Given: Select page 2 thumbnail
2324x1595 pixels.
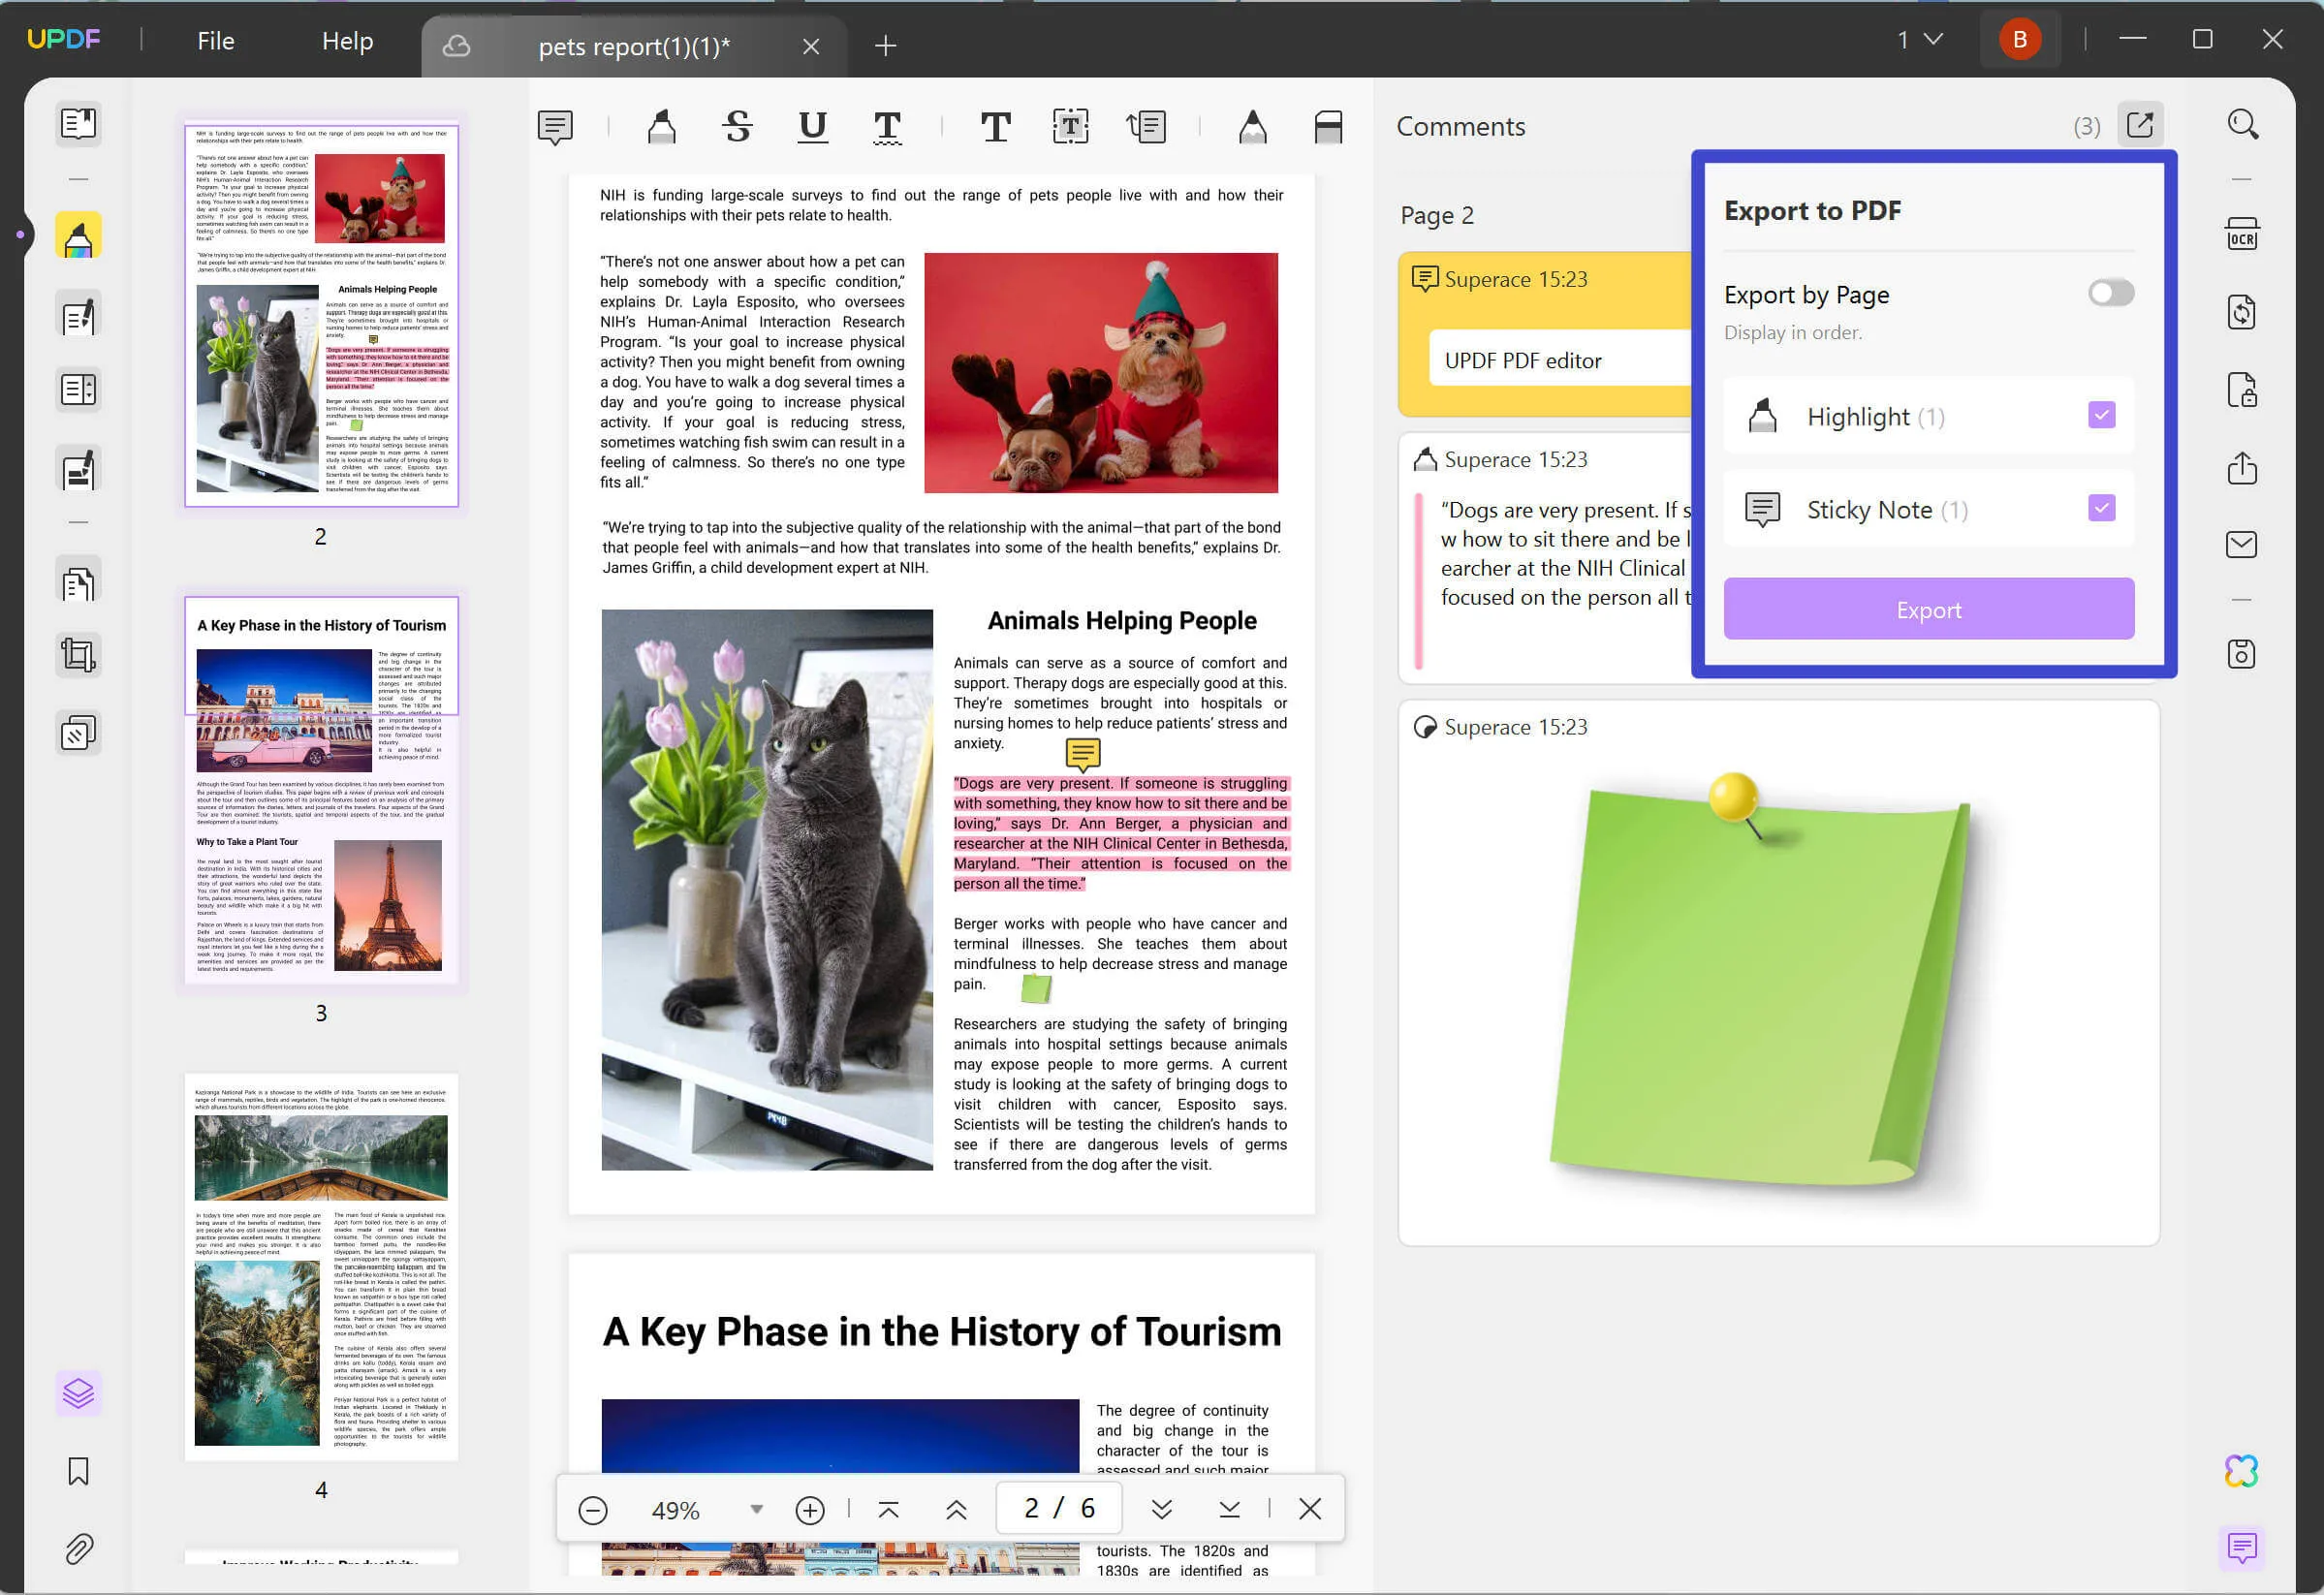Looking at the screenshot, I should [321, 315].
